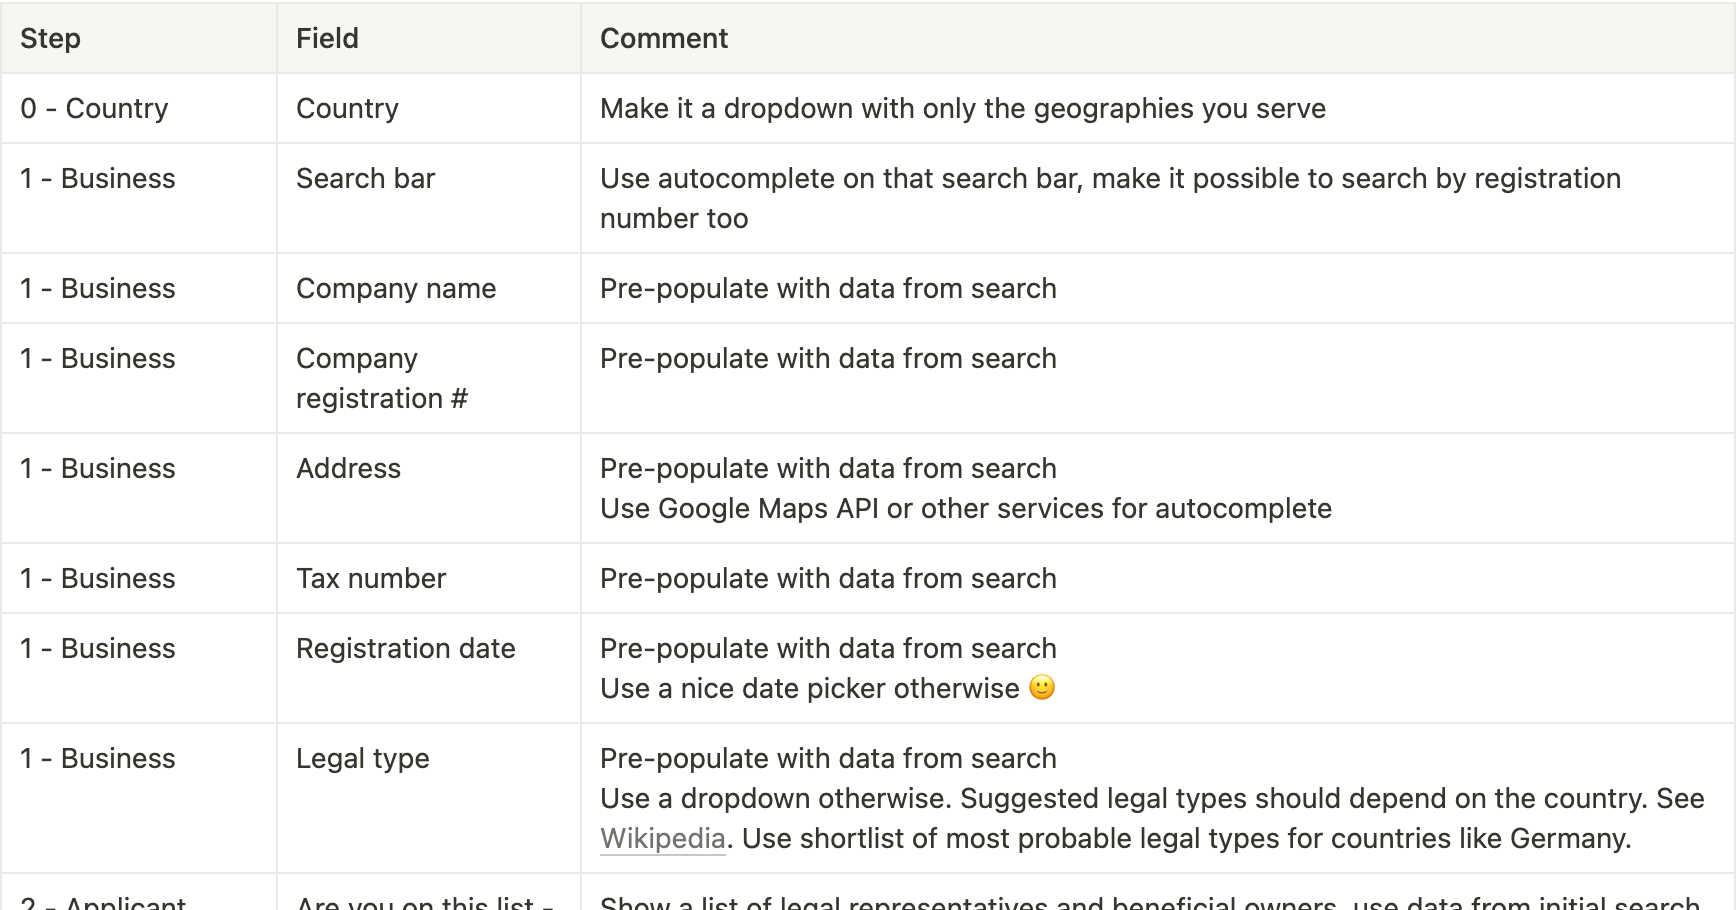This screenshot has height=910, width=1736.
Task: Click the 'Are you on this list' field cell
Action: pyautogui.click(x=428, y=893)
